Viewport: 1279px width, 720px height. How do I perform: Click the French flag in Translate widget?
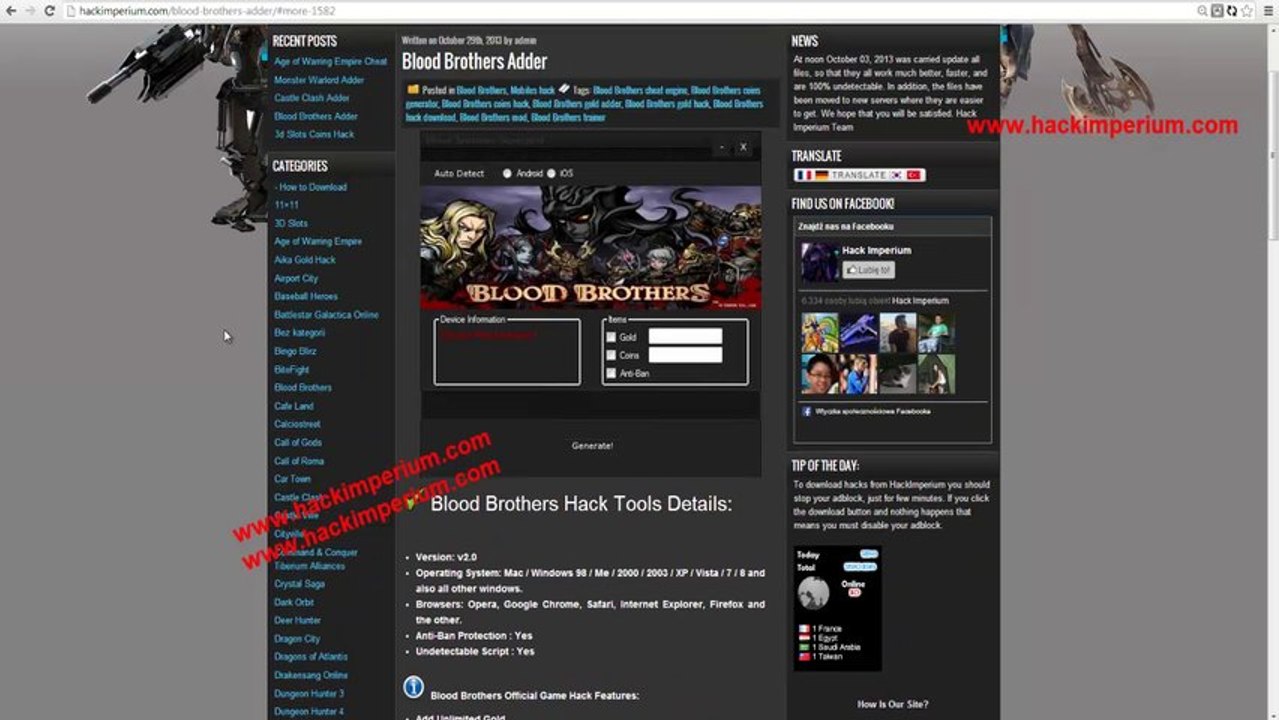pos(805,175)
